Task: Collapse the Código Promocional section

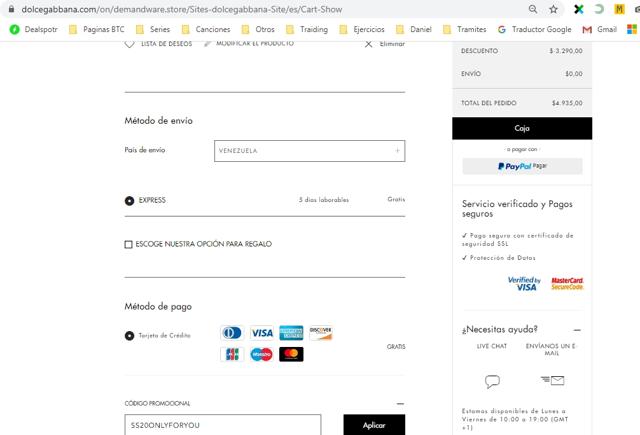Action: [400, 404]
